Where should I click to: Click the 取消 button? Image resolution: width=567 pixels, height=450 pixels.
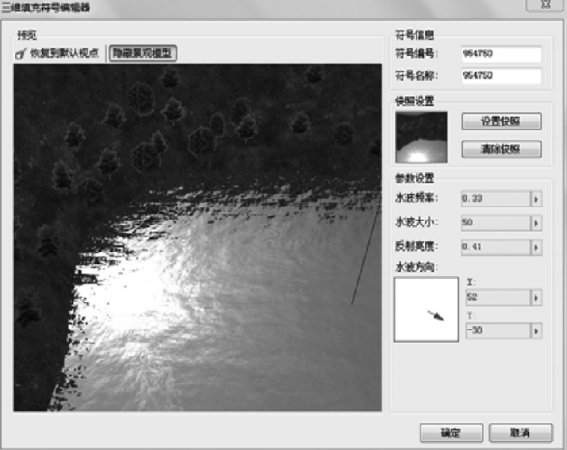pyautogui.click(x=521, y=433)
